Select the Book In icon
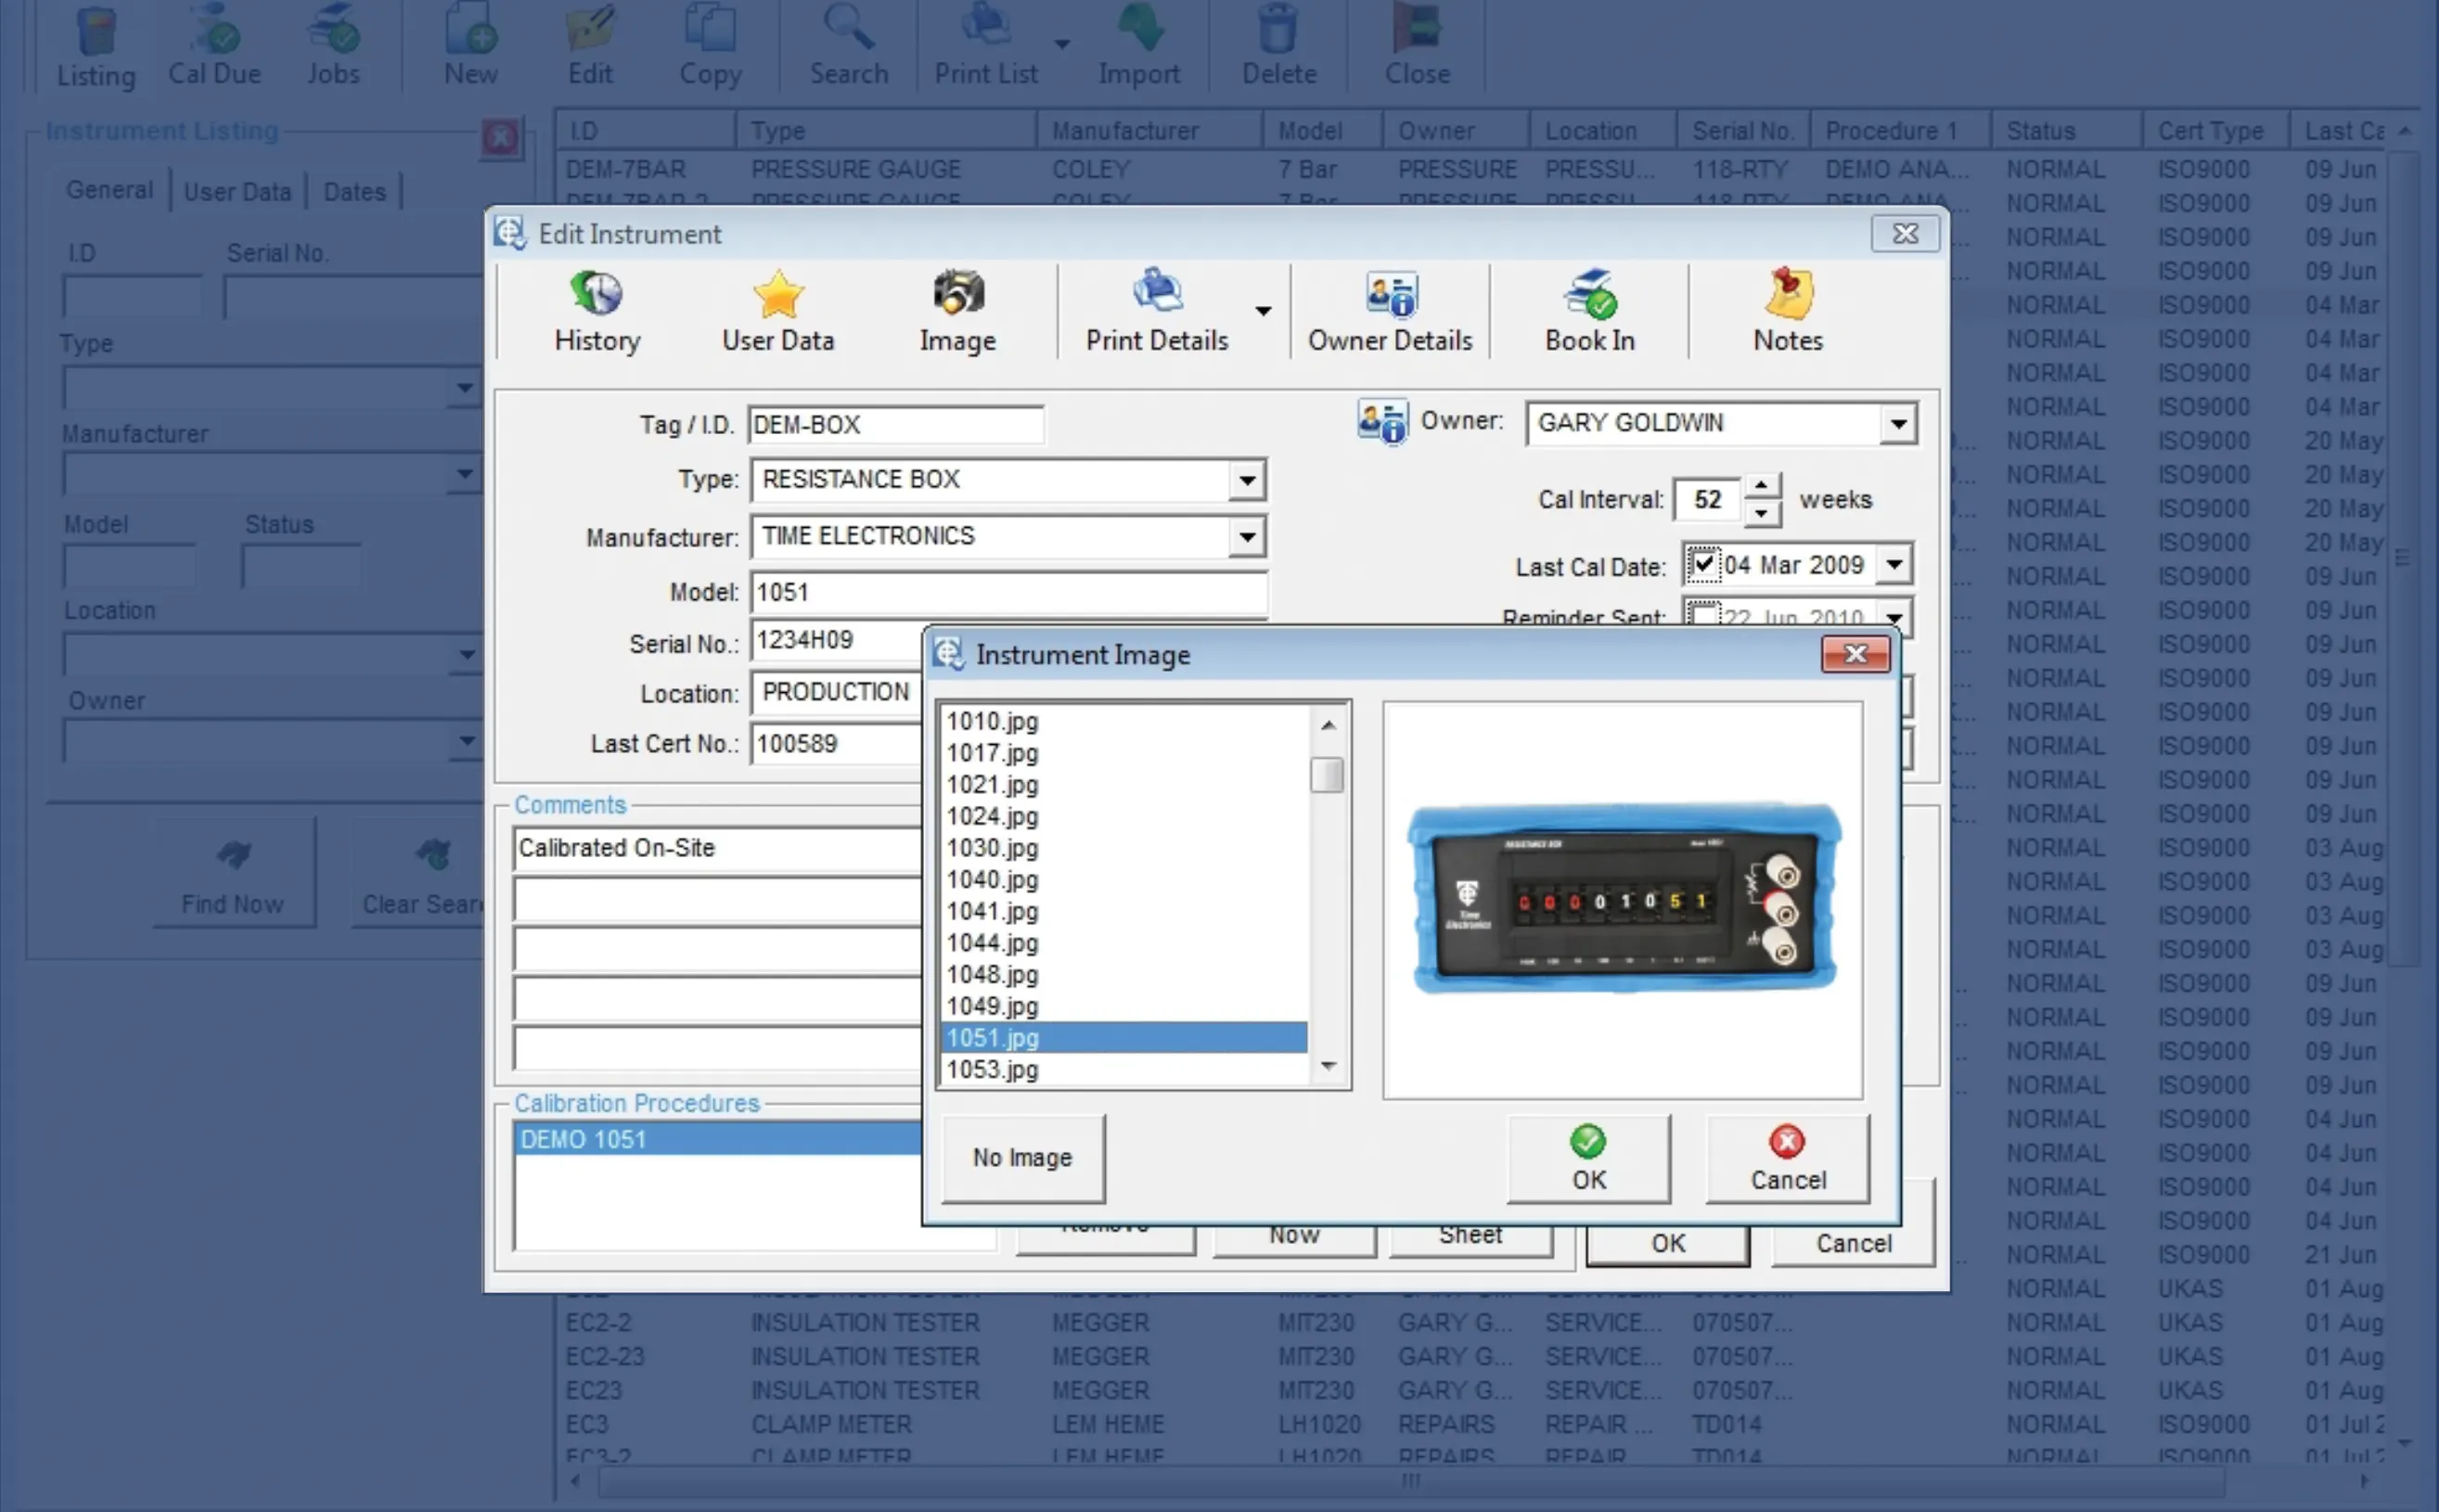The height and width of the screenshot is (1512, 2439). point(1588,310)
